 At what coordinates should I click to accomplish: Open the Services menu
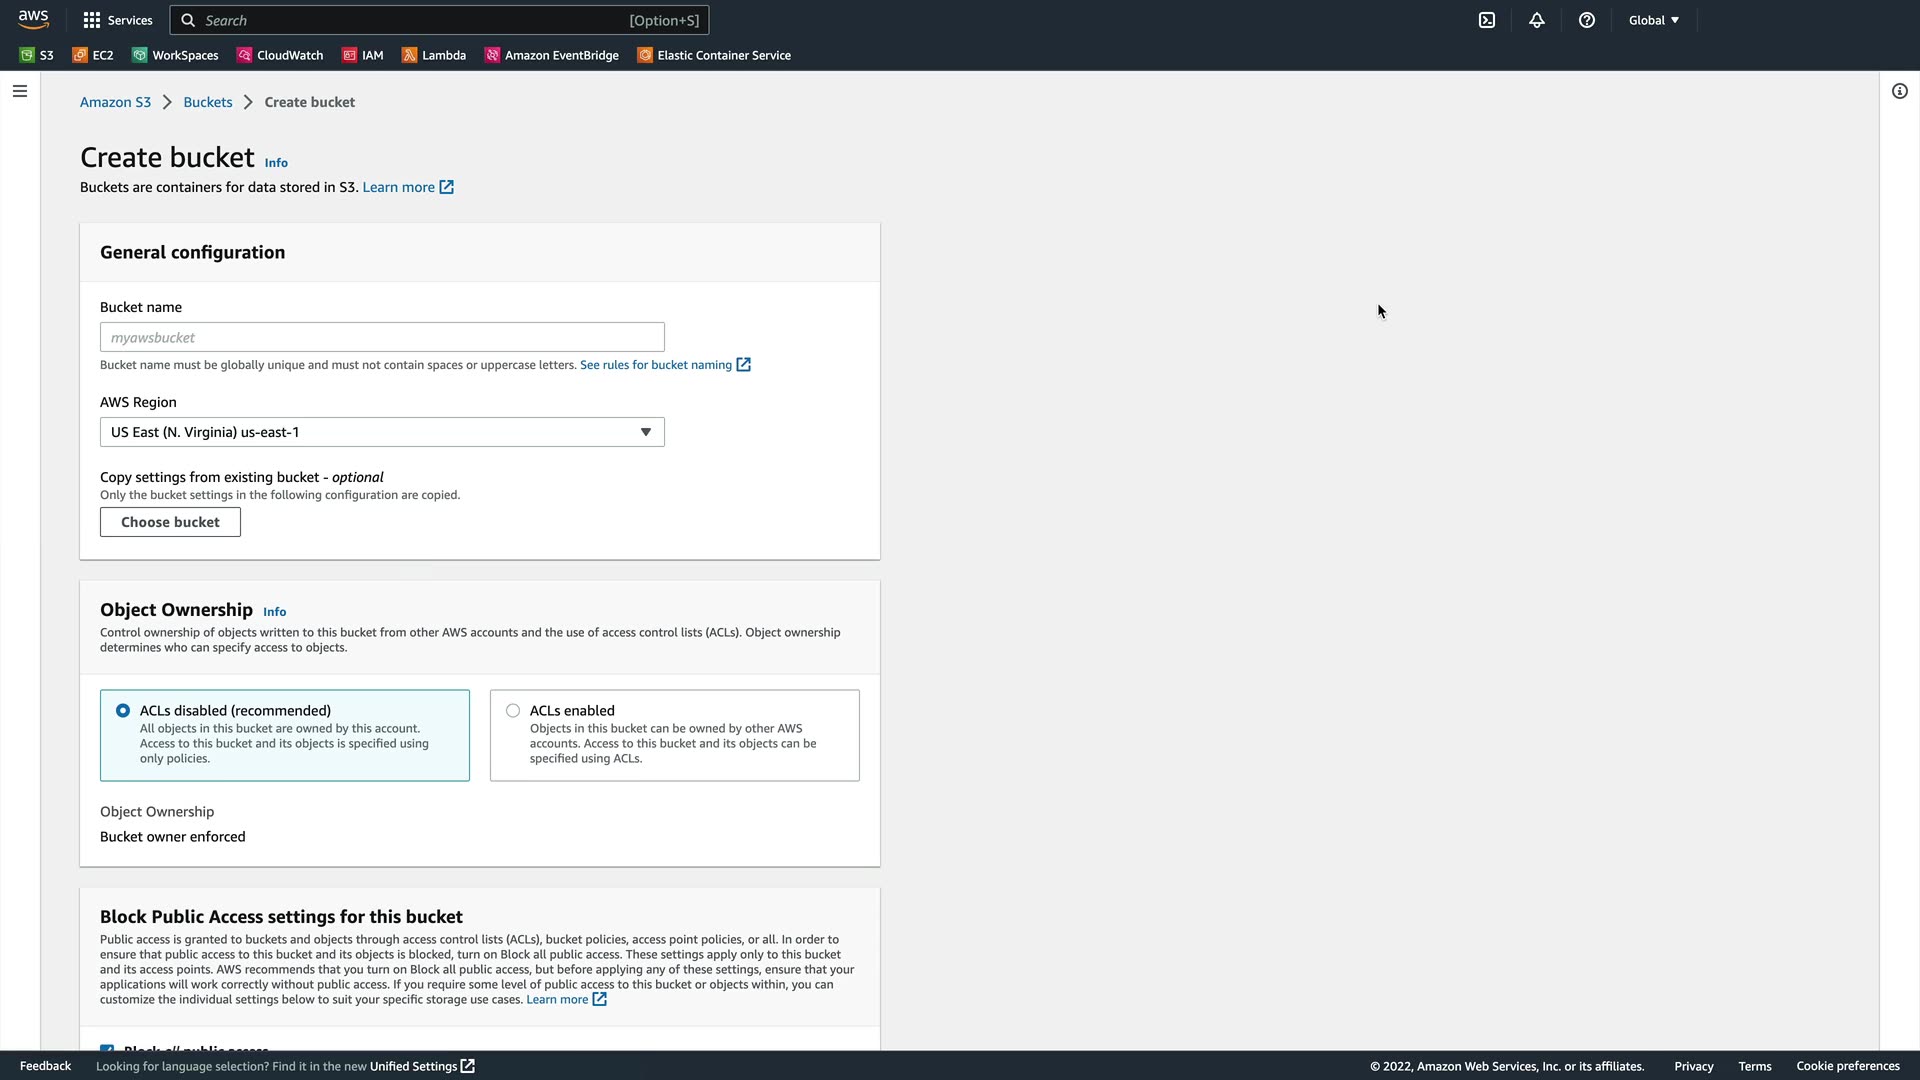(118, 20)
